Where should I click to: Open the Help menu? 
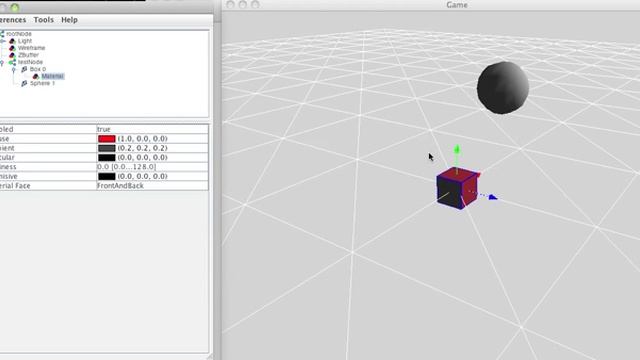tap(69, 20)
